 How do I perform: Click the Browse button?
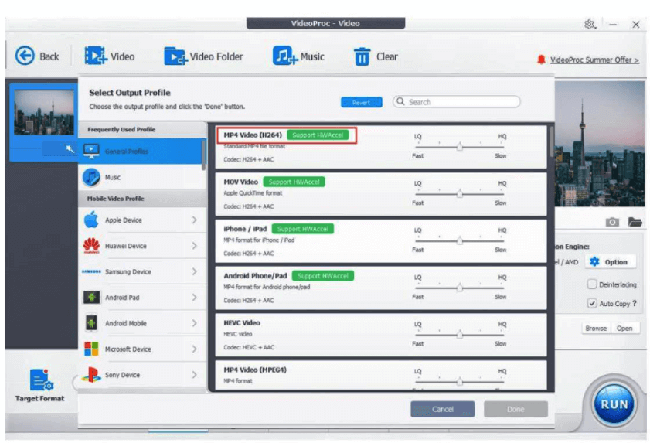(596, 328)
